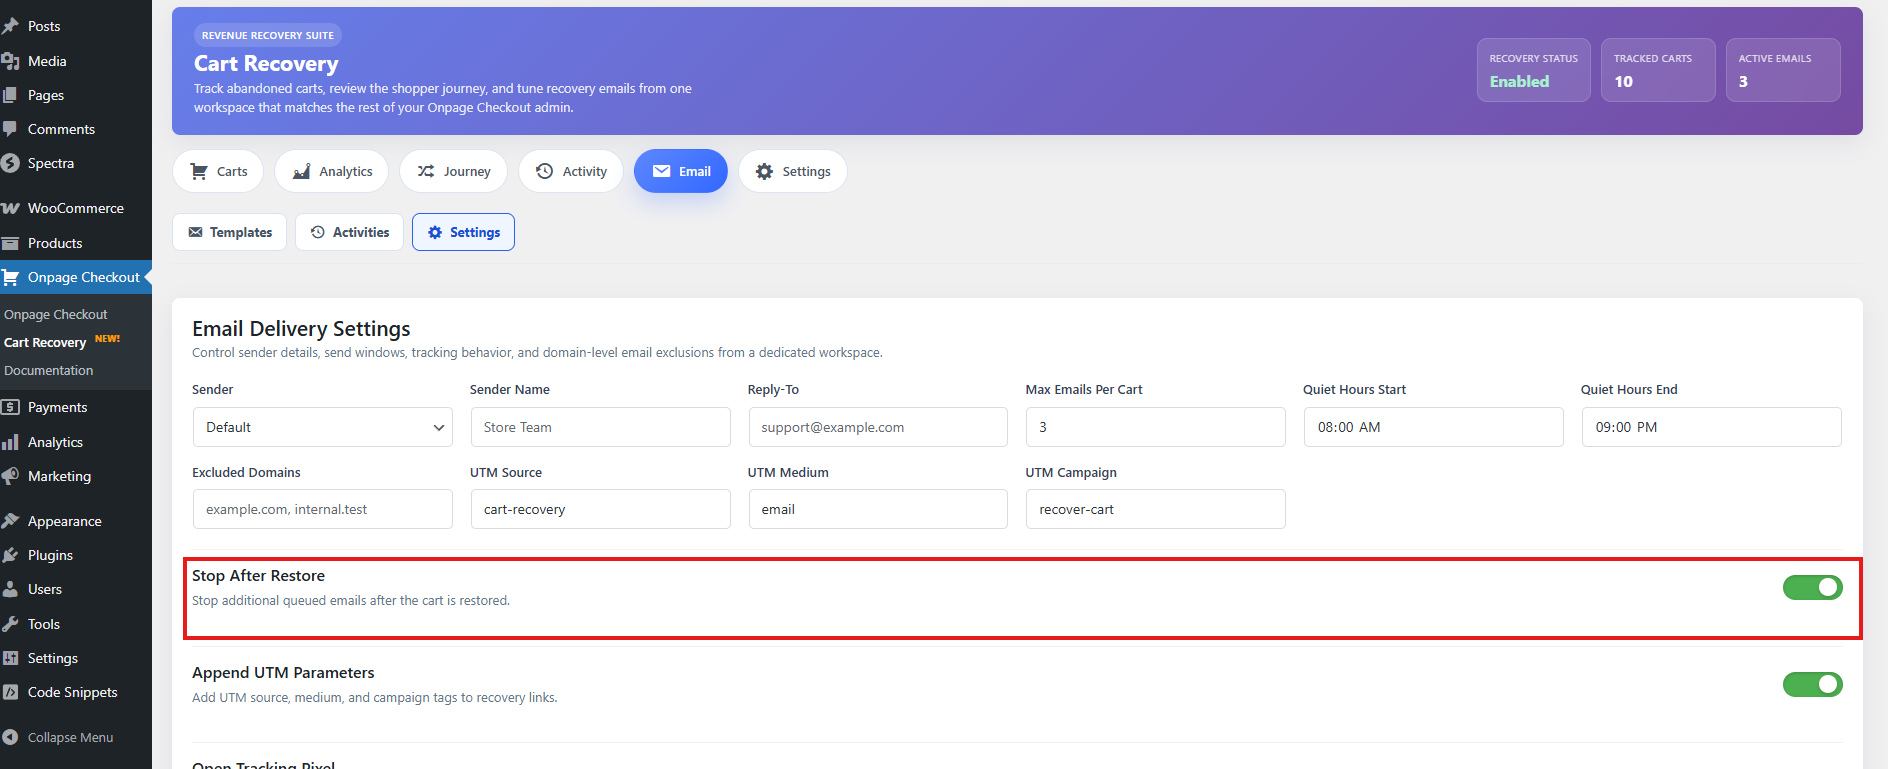Click the Tracked Carts stat card

point(1658,70)
